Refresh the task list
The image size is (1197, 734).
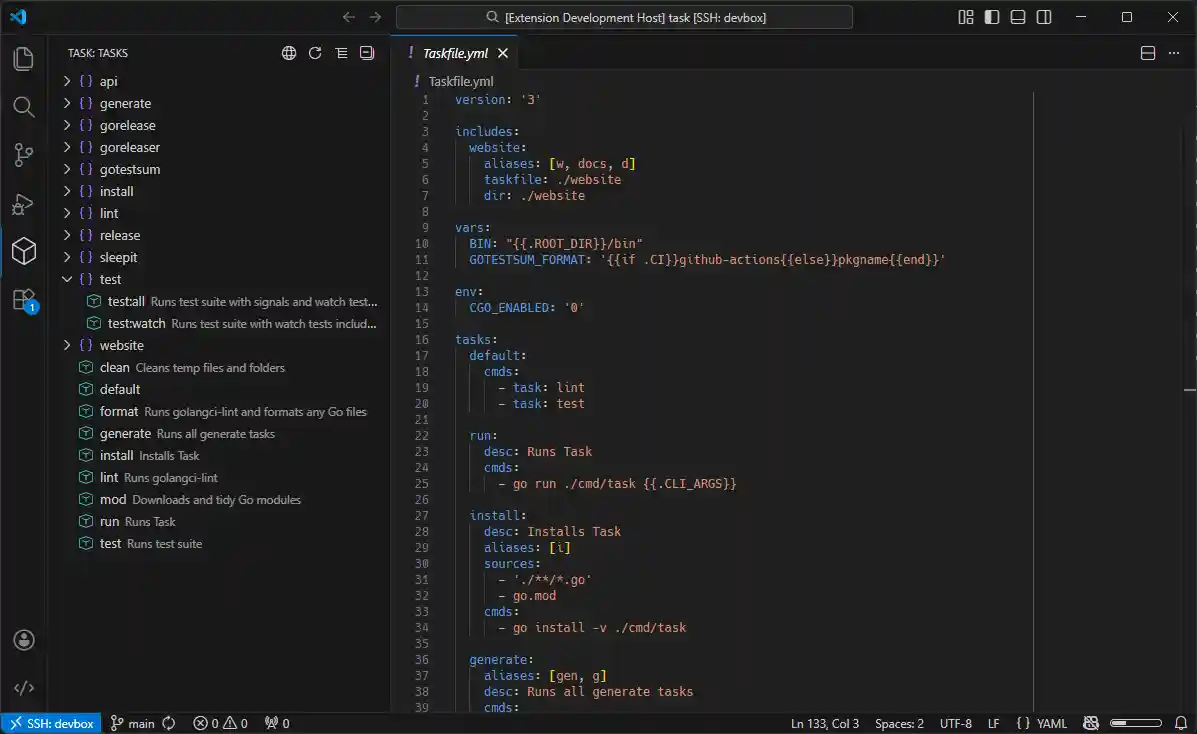[x=315, y=53]
